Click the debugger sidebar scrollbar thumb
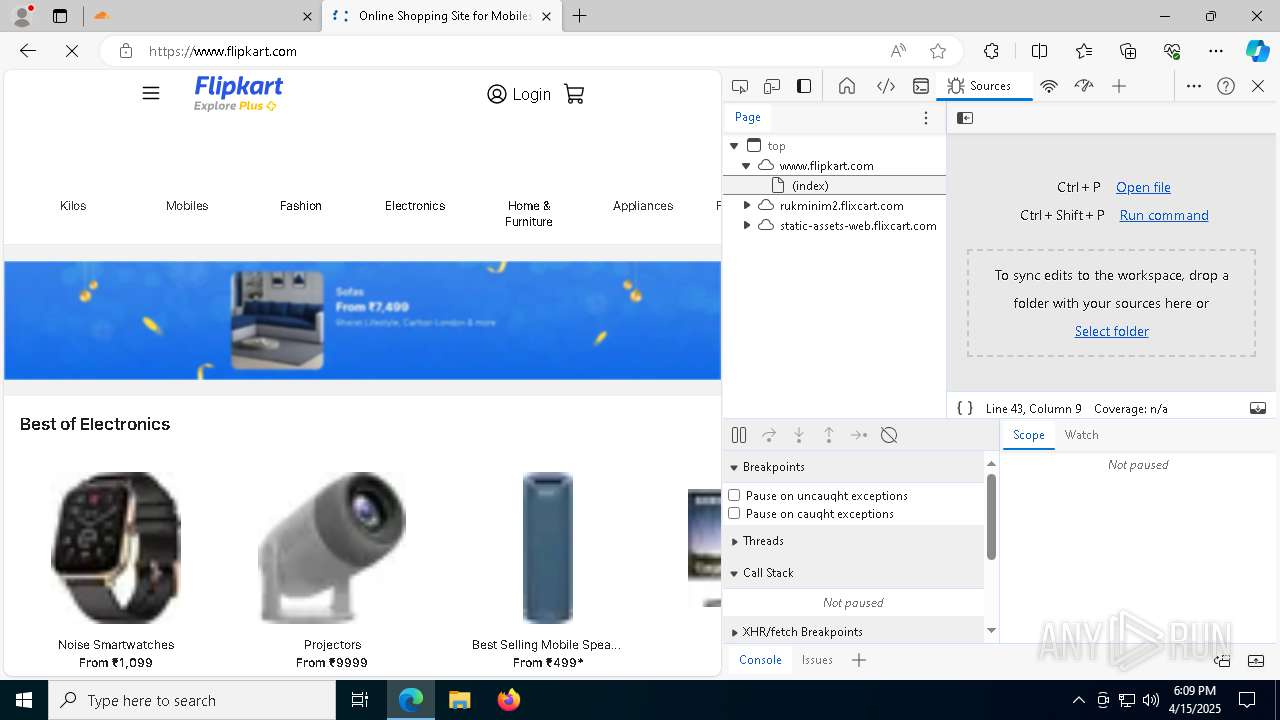The height and width of the screenshot is (720, 1280). tap(991, 516)
